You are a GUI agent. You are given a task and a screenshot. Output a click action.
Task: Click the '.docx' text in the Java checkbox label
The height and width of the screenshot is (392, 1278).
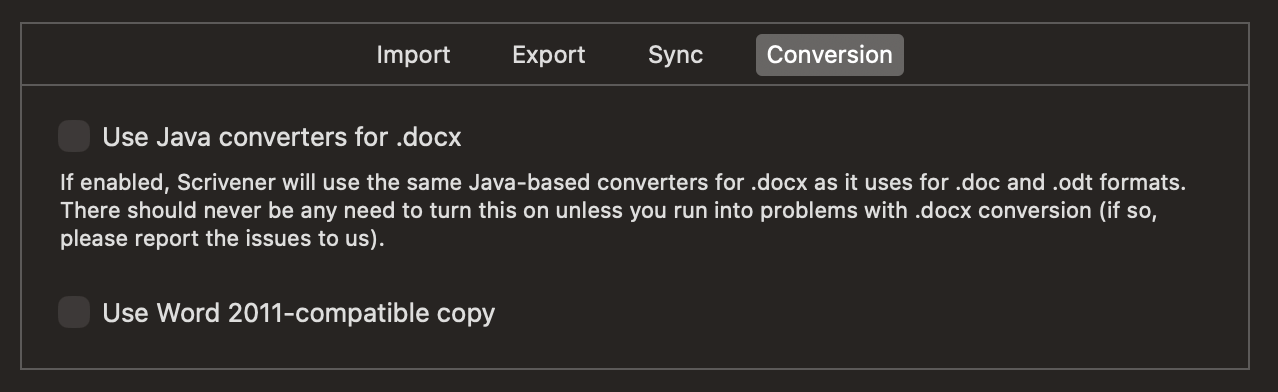[428, 137]
